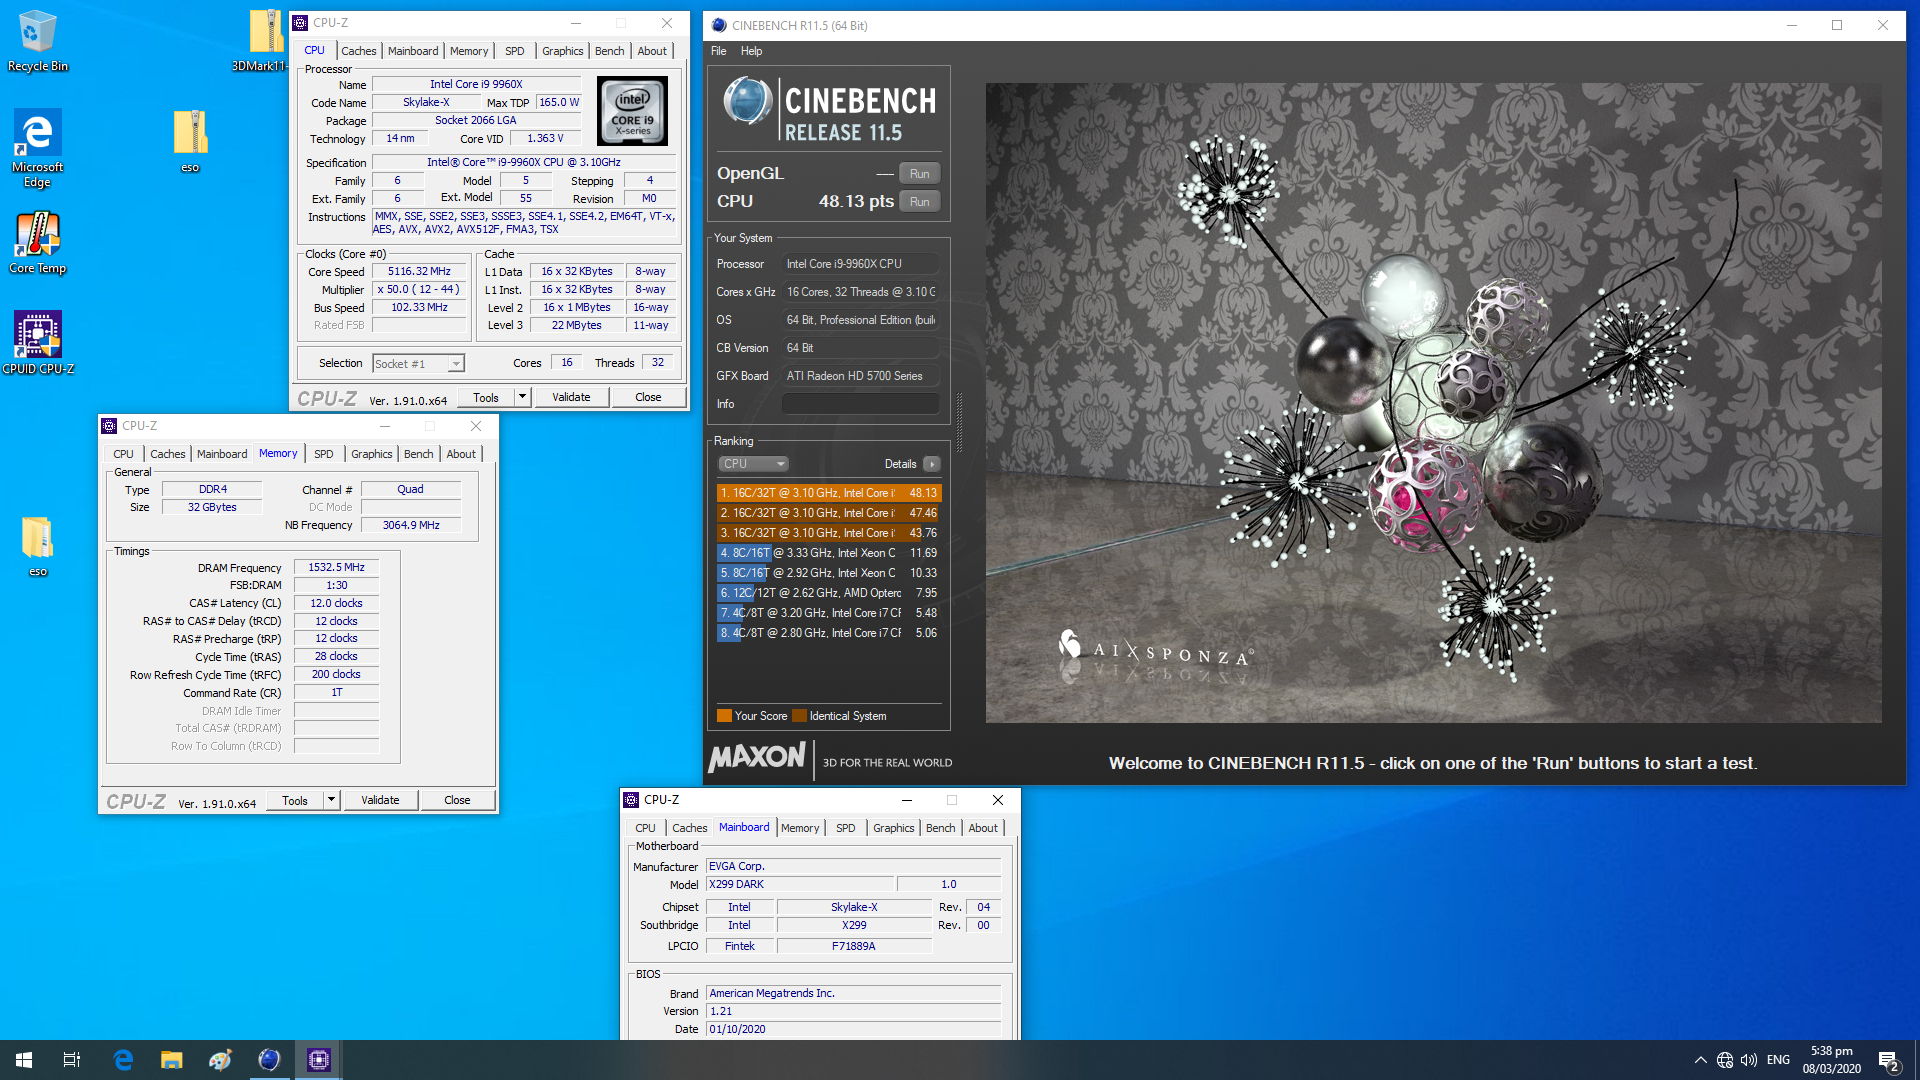Open the paint palette app on taskbar

pos(220,1060)
